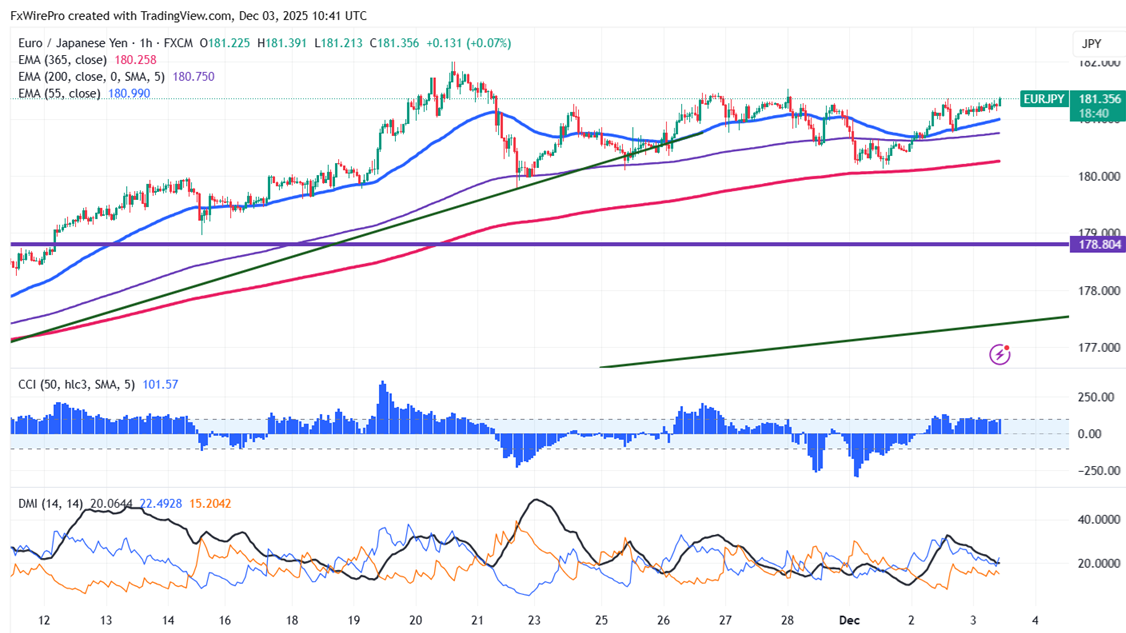
Task: Click the 18:40 countdown timer label
Action: click(x=1093, y=114)
